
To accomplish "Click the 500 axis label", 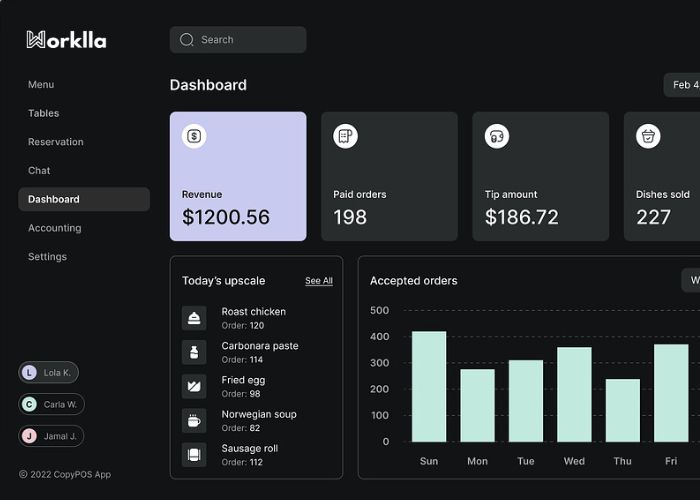I will pyautogui.click(x=379, y=310).
